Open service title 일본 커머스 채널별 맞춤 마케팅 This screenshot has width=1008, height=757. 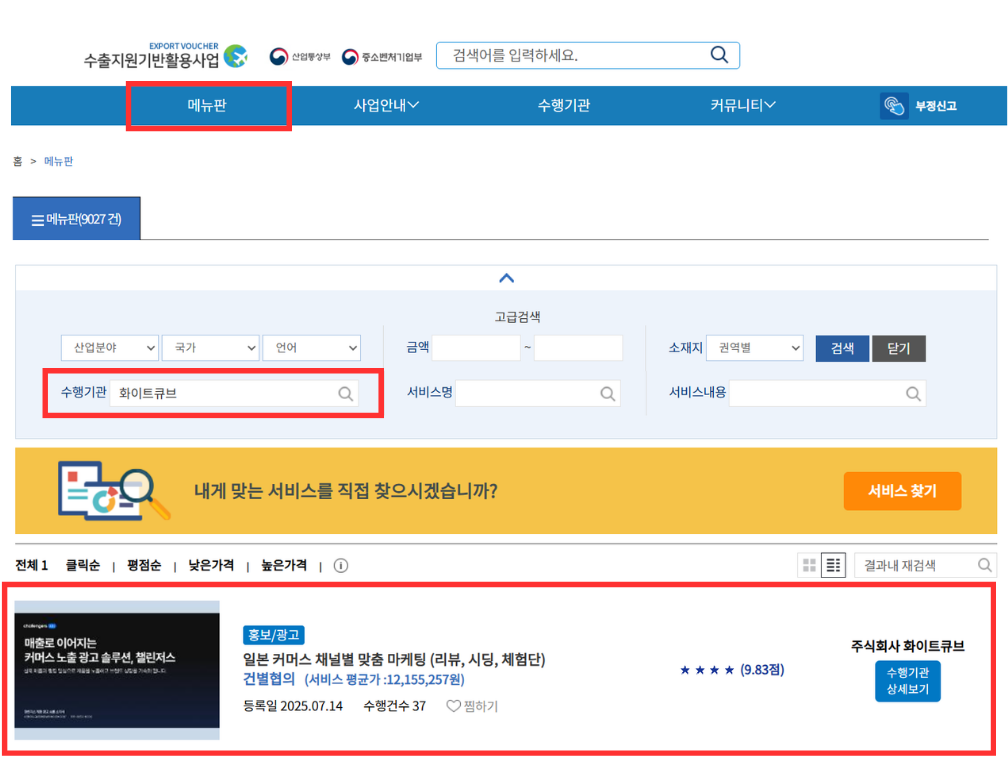[x=394, y=659]
